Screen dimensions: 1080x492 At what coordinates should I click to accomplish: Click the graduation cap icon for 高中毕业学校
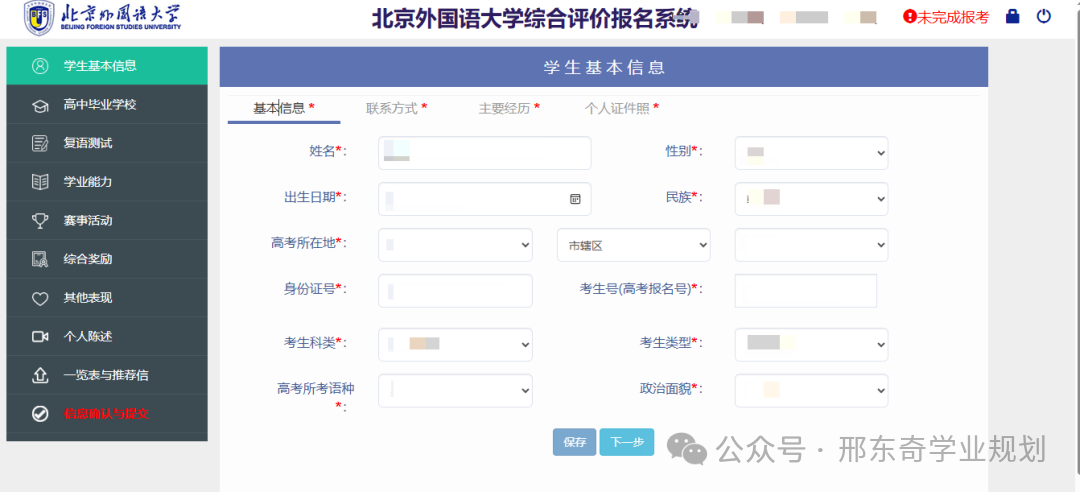(x=40, y=105)
